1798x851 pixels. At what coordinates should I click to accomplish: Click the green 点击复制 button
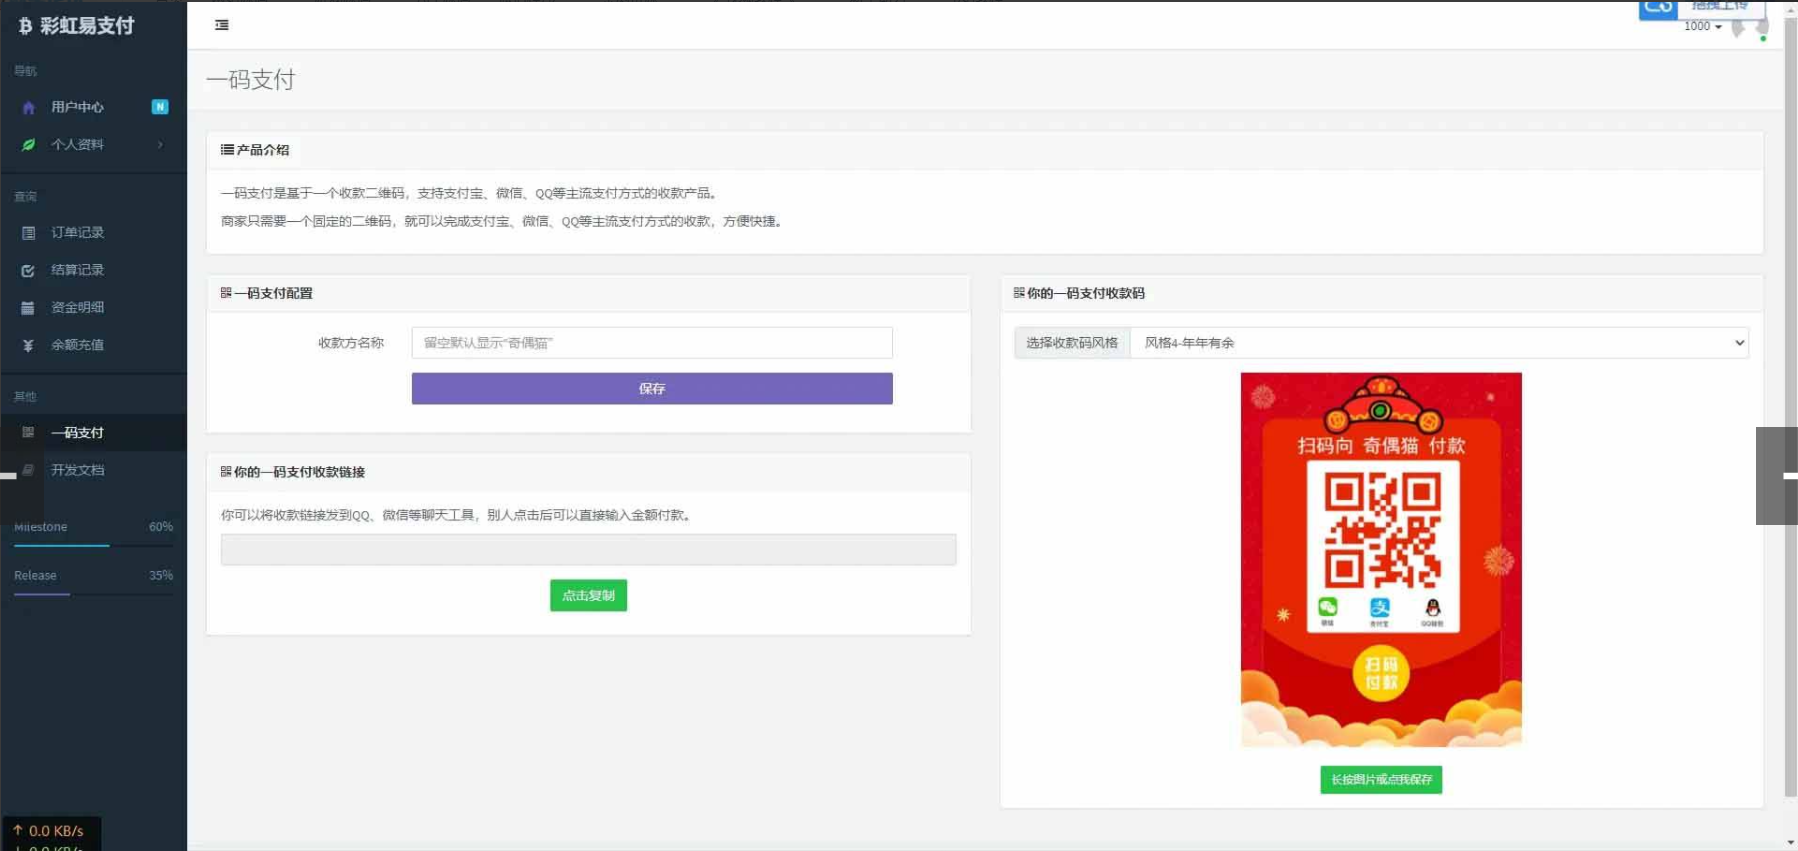[588, 595]
